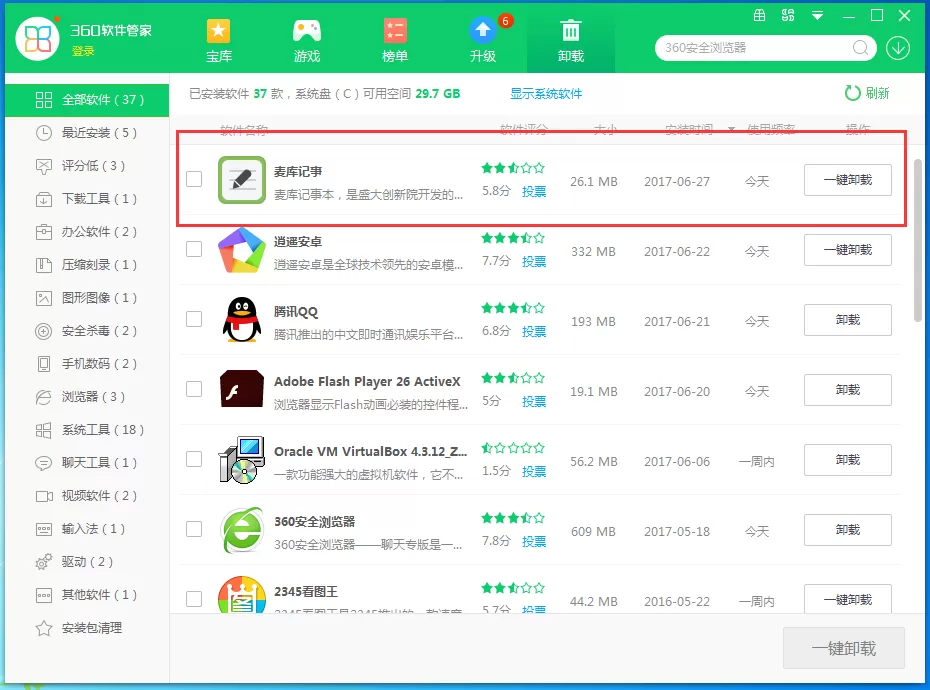Select 压缩刻录 (1) category
The height and width of the screenshot is (690, 930).
pos(87,265)
